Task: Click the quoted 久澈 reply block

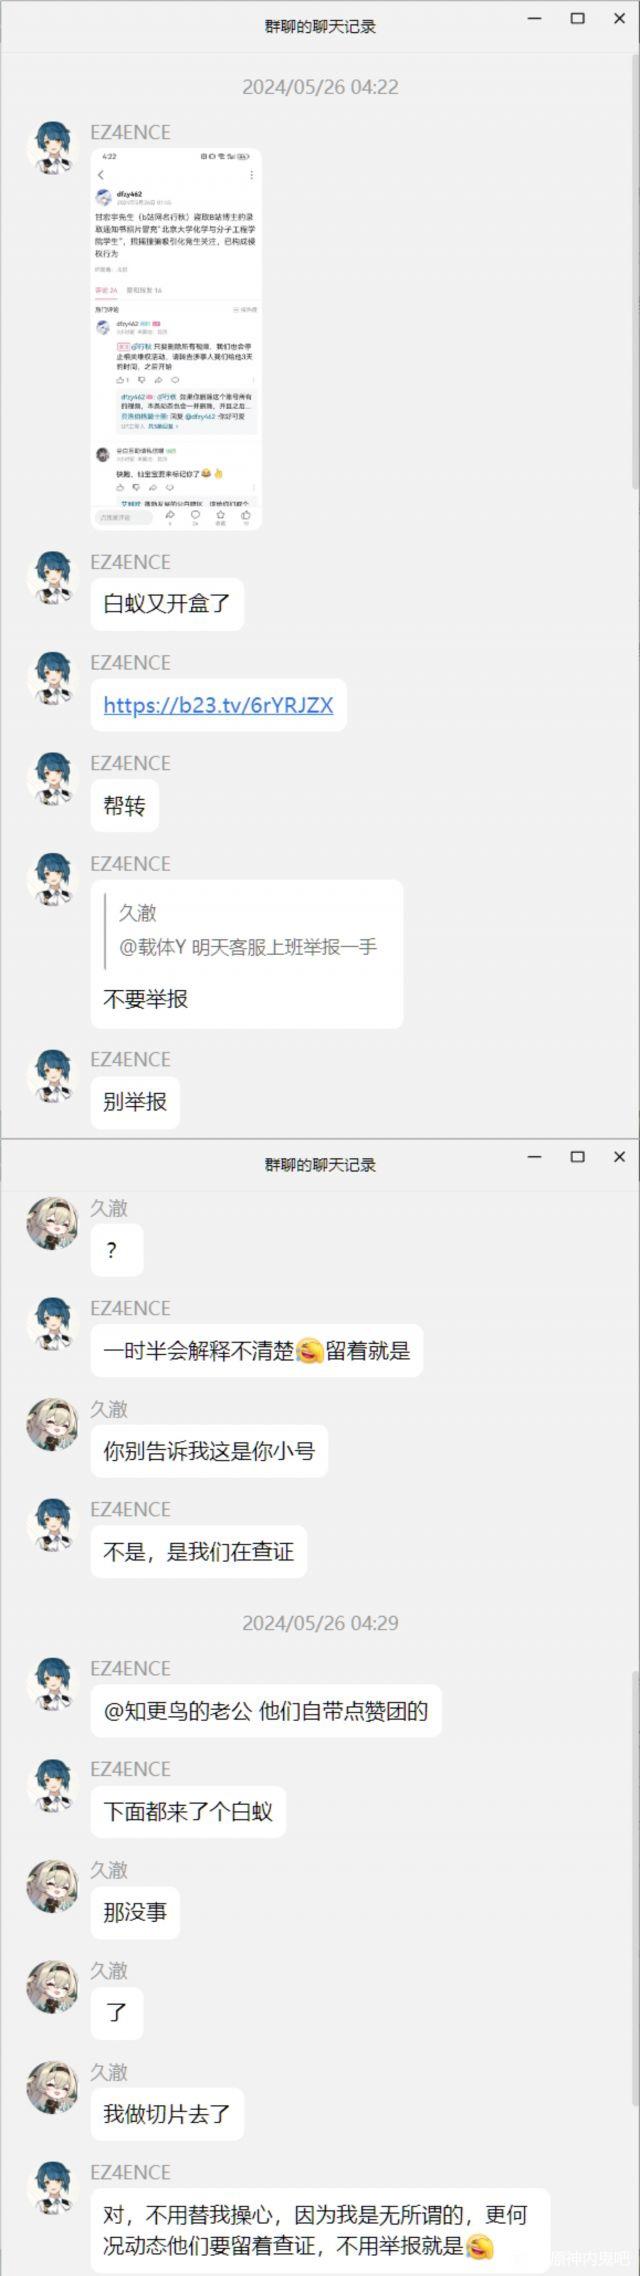Action: coord(246,930)
